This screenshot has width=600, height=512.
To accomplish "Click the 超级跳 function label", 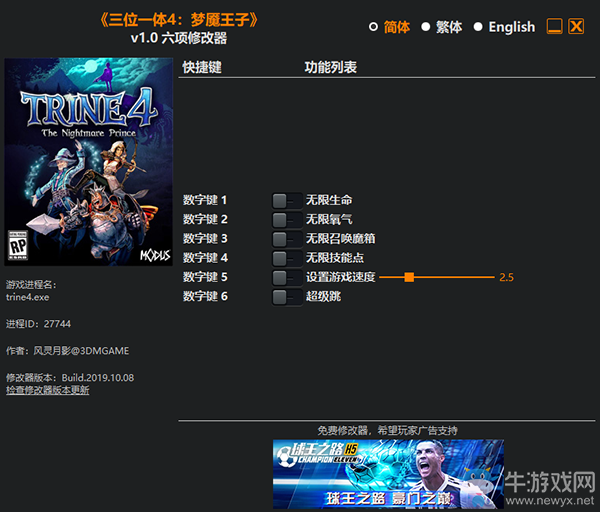I will click(x=323, y=296).
